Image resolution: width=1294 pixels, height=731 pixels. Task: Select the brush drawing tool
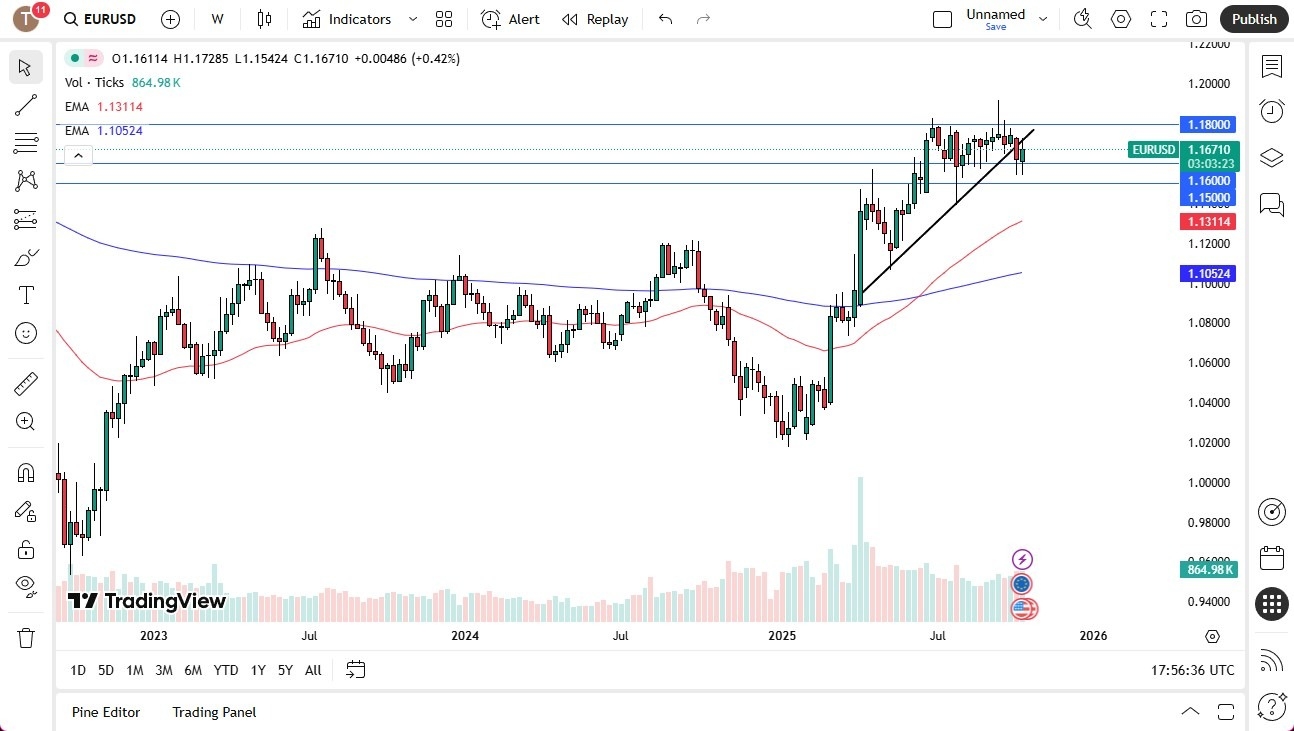(26, 257)
